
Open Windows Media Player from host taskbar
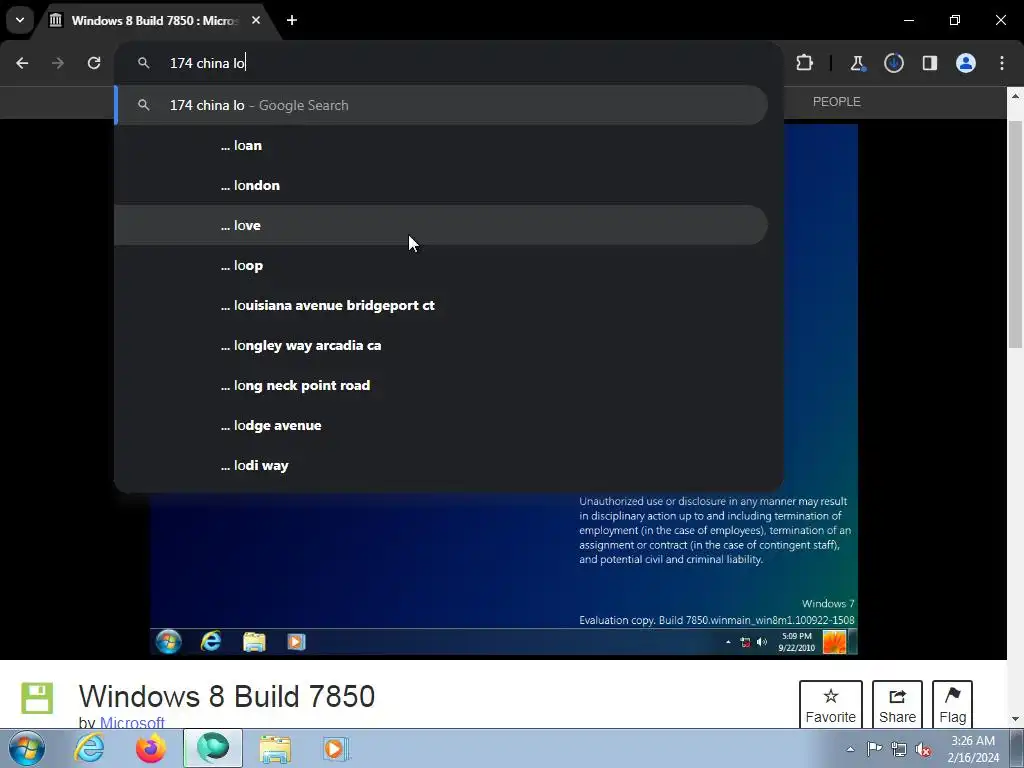click(x=336, y=749)
